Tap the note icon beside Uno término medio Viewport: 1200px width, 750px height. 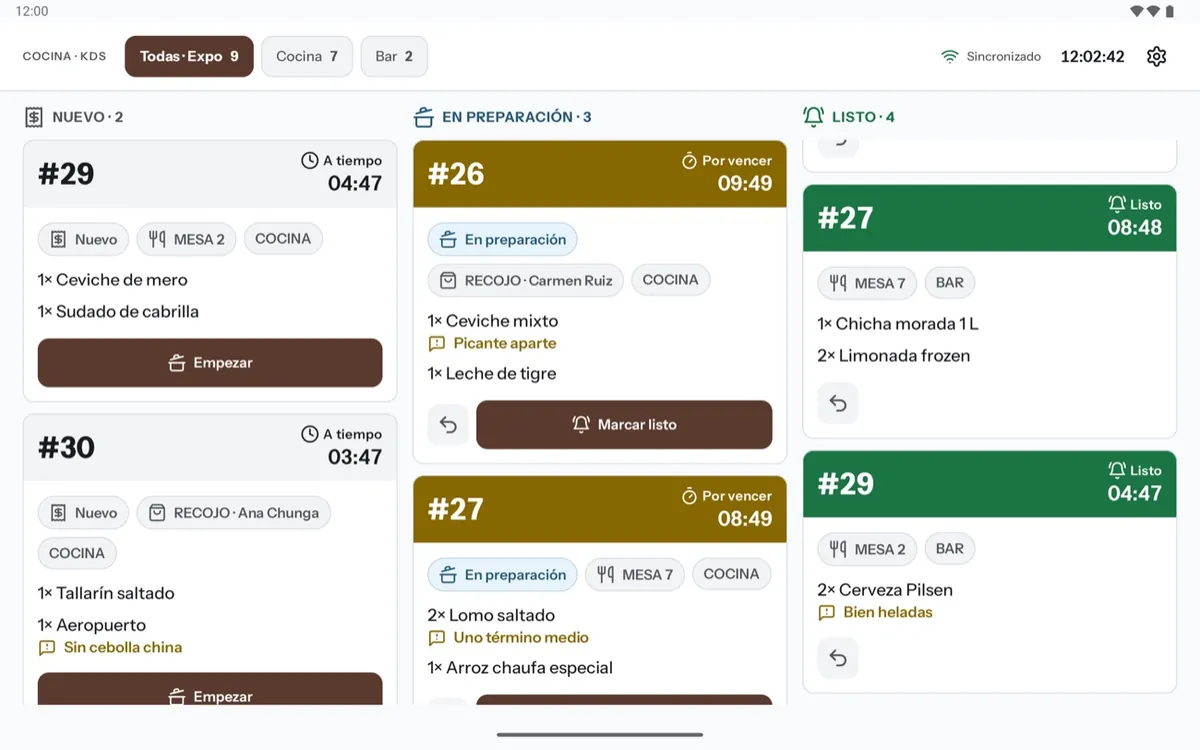coord(437,638)
